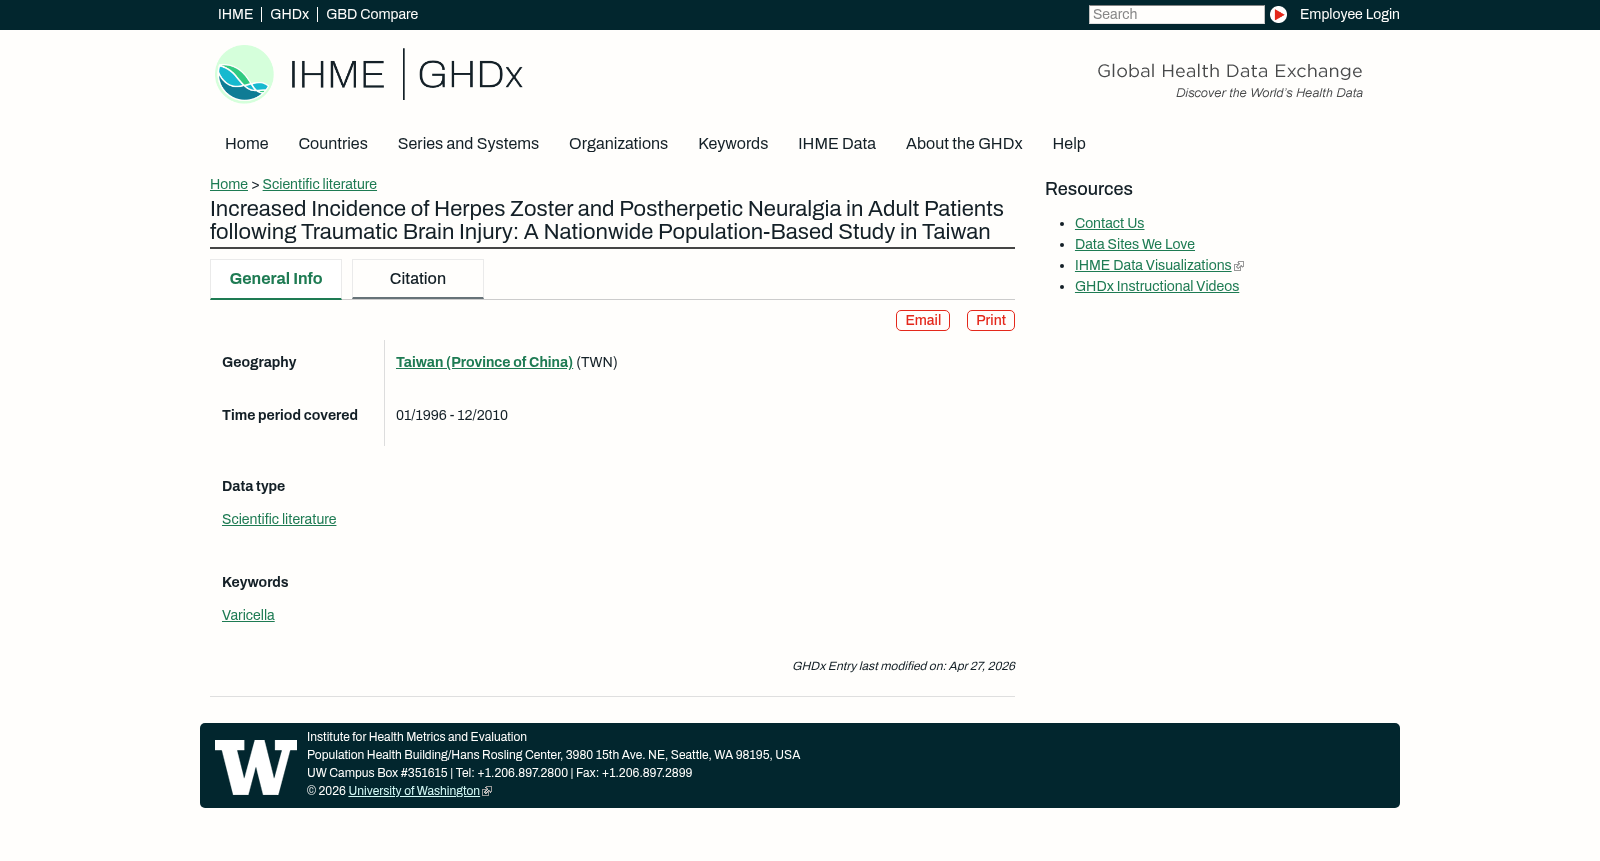Click the time period value 01/1996 - 12/2010
Screen dimensions: 1600x861
[452, 415]
